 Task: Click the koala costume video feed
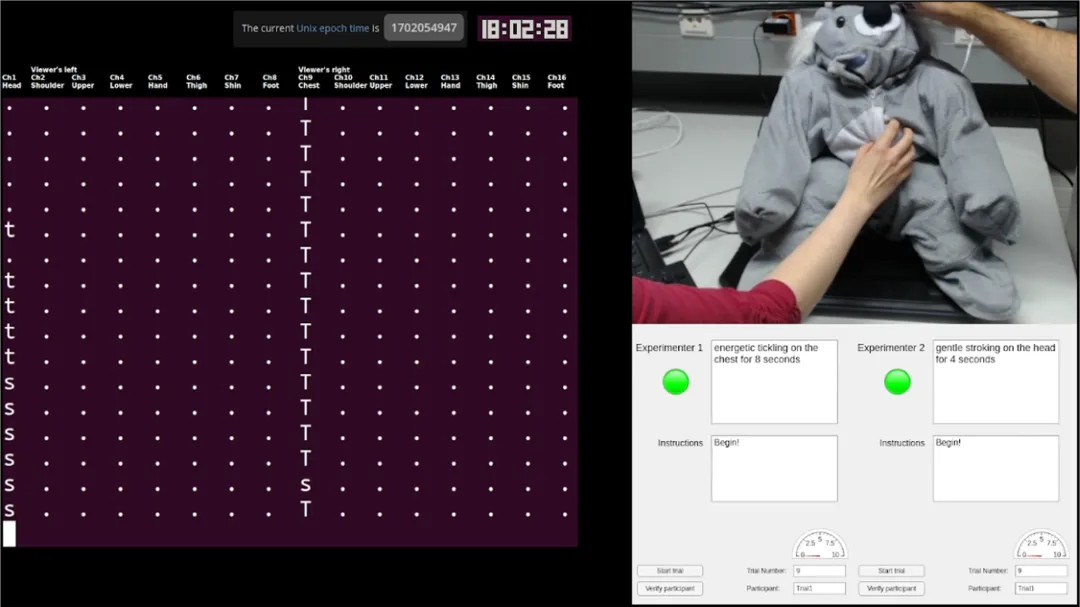coord(855,163)
